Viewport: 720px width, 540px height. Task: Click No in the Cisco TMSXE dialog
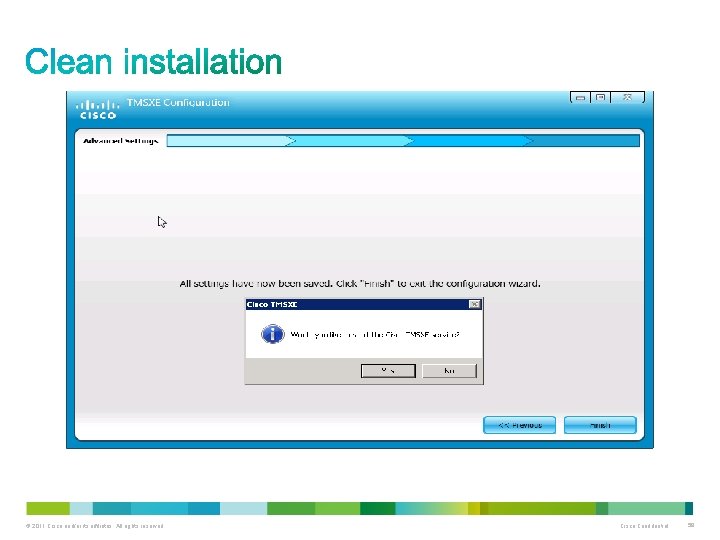tap(449, 371)
